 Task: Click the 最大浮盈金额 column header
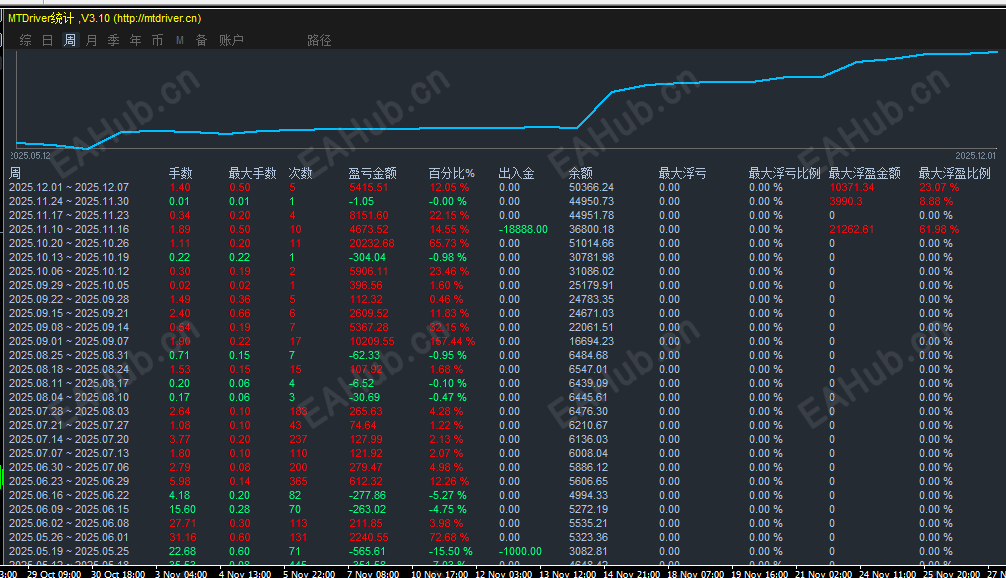(864, 173)
